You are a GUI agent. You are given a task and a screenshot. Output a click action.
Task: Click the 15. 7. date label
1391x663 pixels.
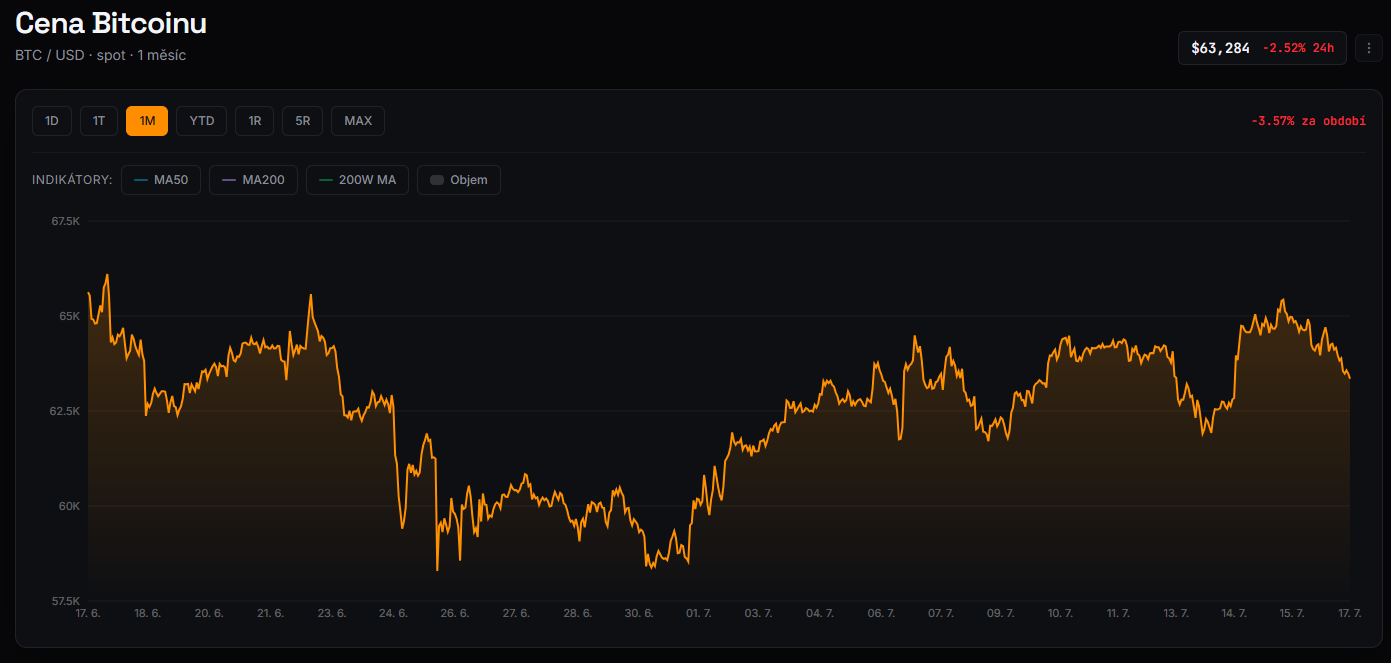(x=1293, y=613)
